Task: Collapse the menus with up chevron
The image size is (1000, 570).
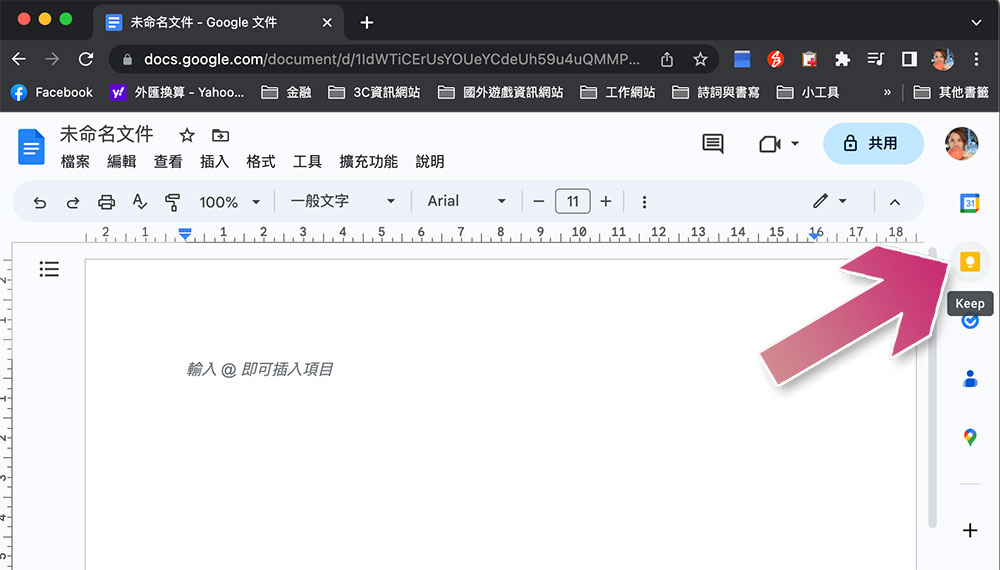Action: (x=895, y=202)
